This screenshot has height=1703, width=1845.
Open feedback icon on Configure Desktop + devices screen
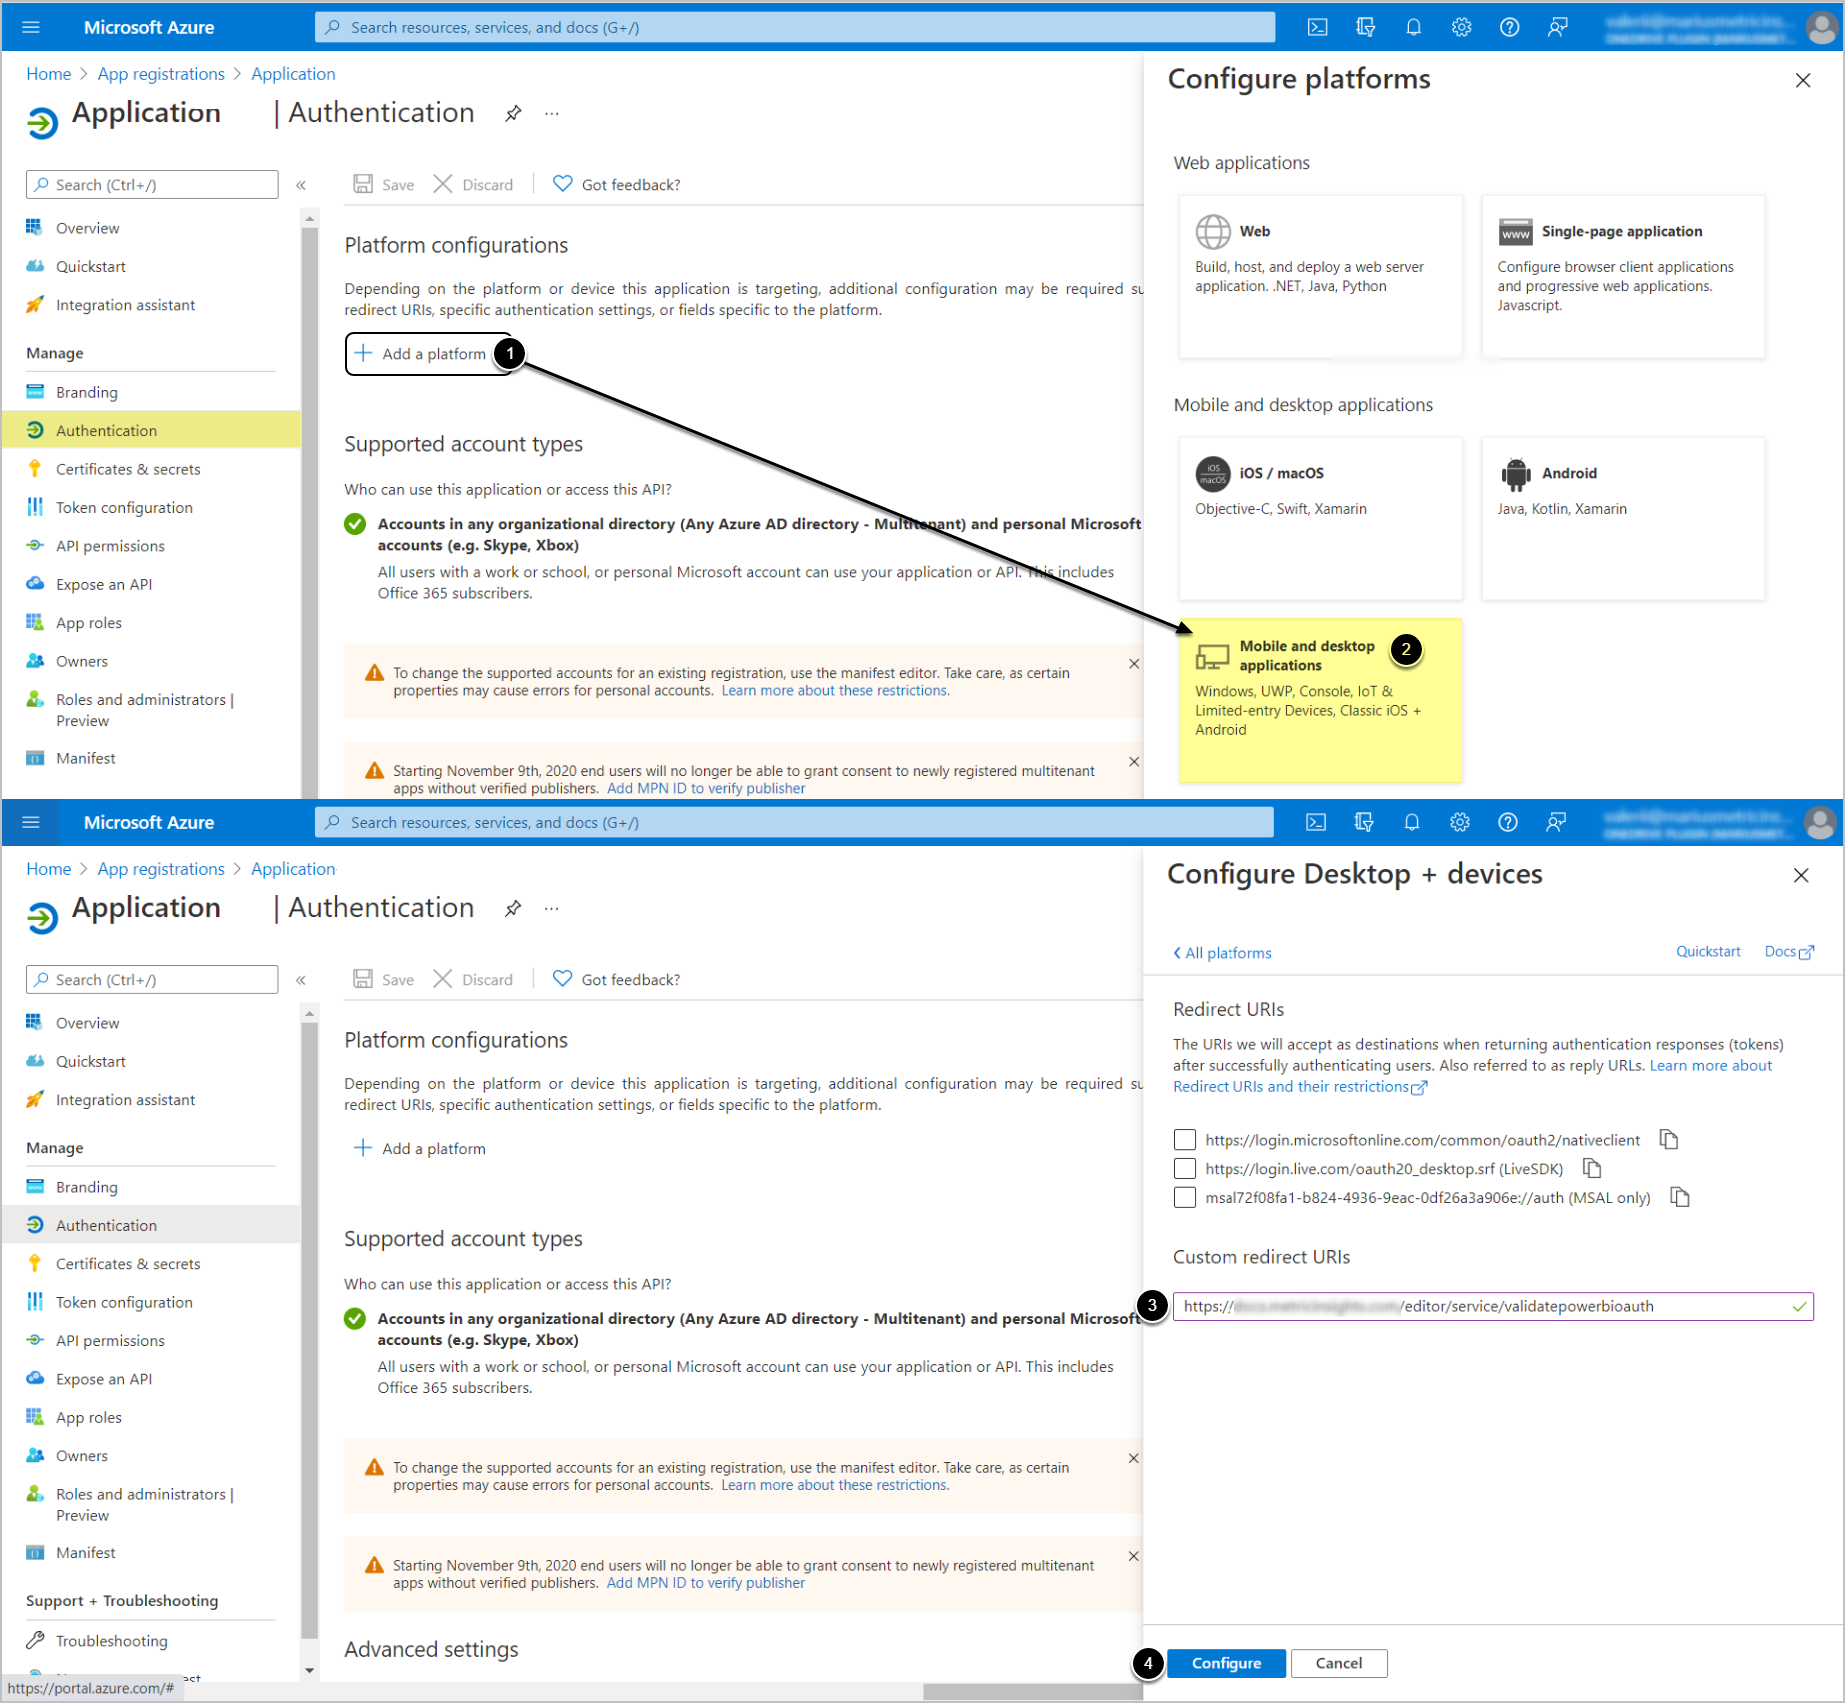point(1556,822)
